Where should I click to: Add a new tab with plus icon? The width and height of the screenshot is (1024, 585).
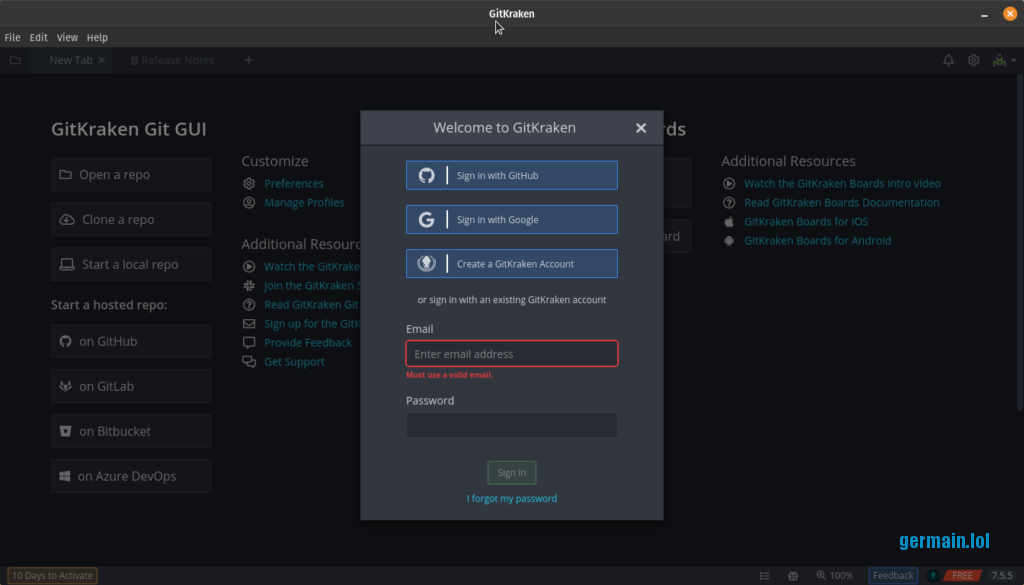point(249,60)
